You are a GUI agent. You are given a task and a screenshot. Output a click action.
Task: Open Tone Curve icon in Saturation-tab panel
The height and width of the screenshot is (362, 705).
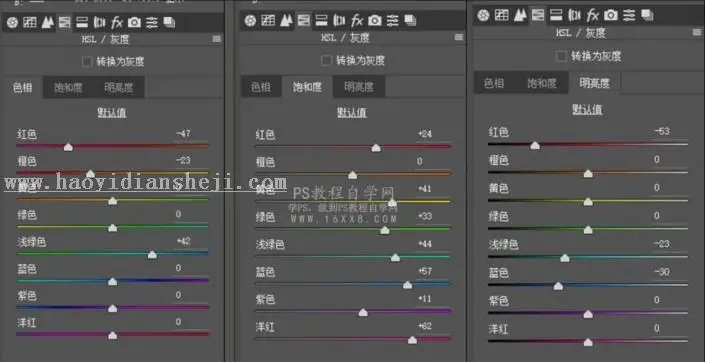click(268, 20)
